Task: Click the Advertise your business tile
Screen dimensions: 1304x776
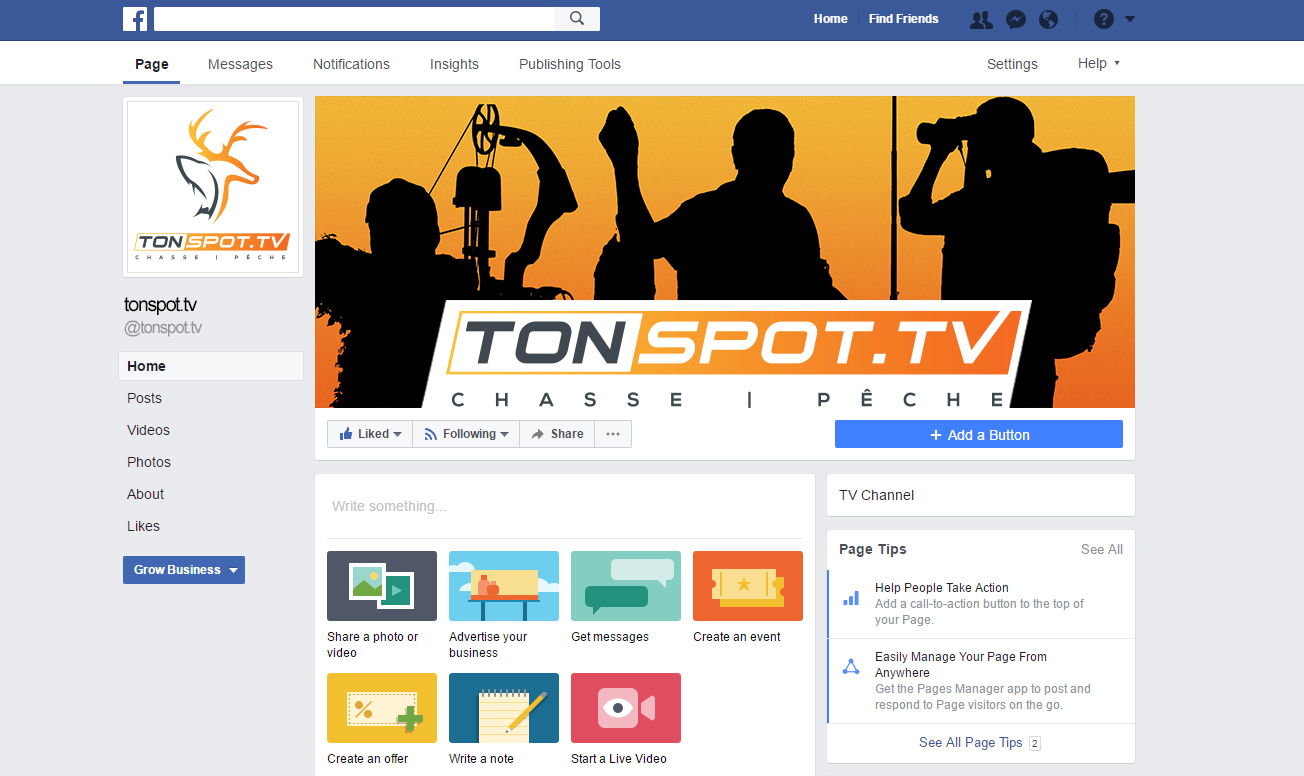Action: tap(504, 604)
